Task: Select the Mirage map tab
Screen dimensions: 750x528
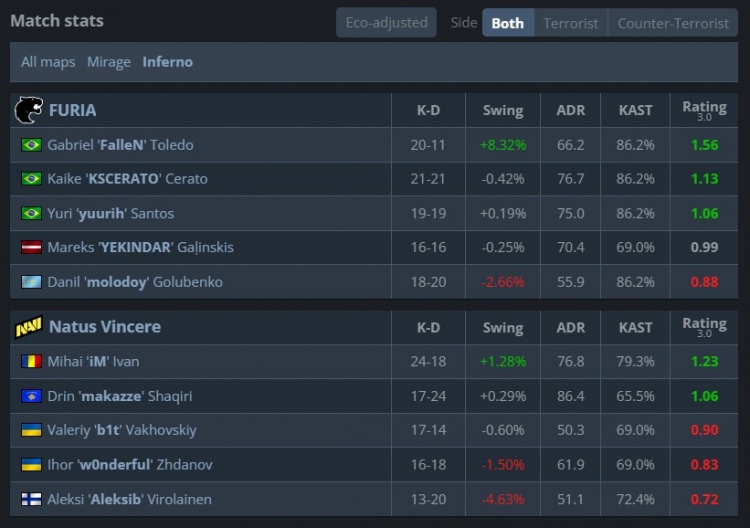Action: pyautogui.click(x=109, y=62)
